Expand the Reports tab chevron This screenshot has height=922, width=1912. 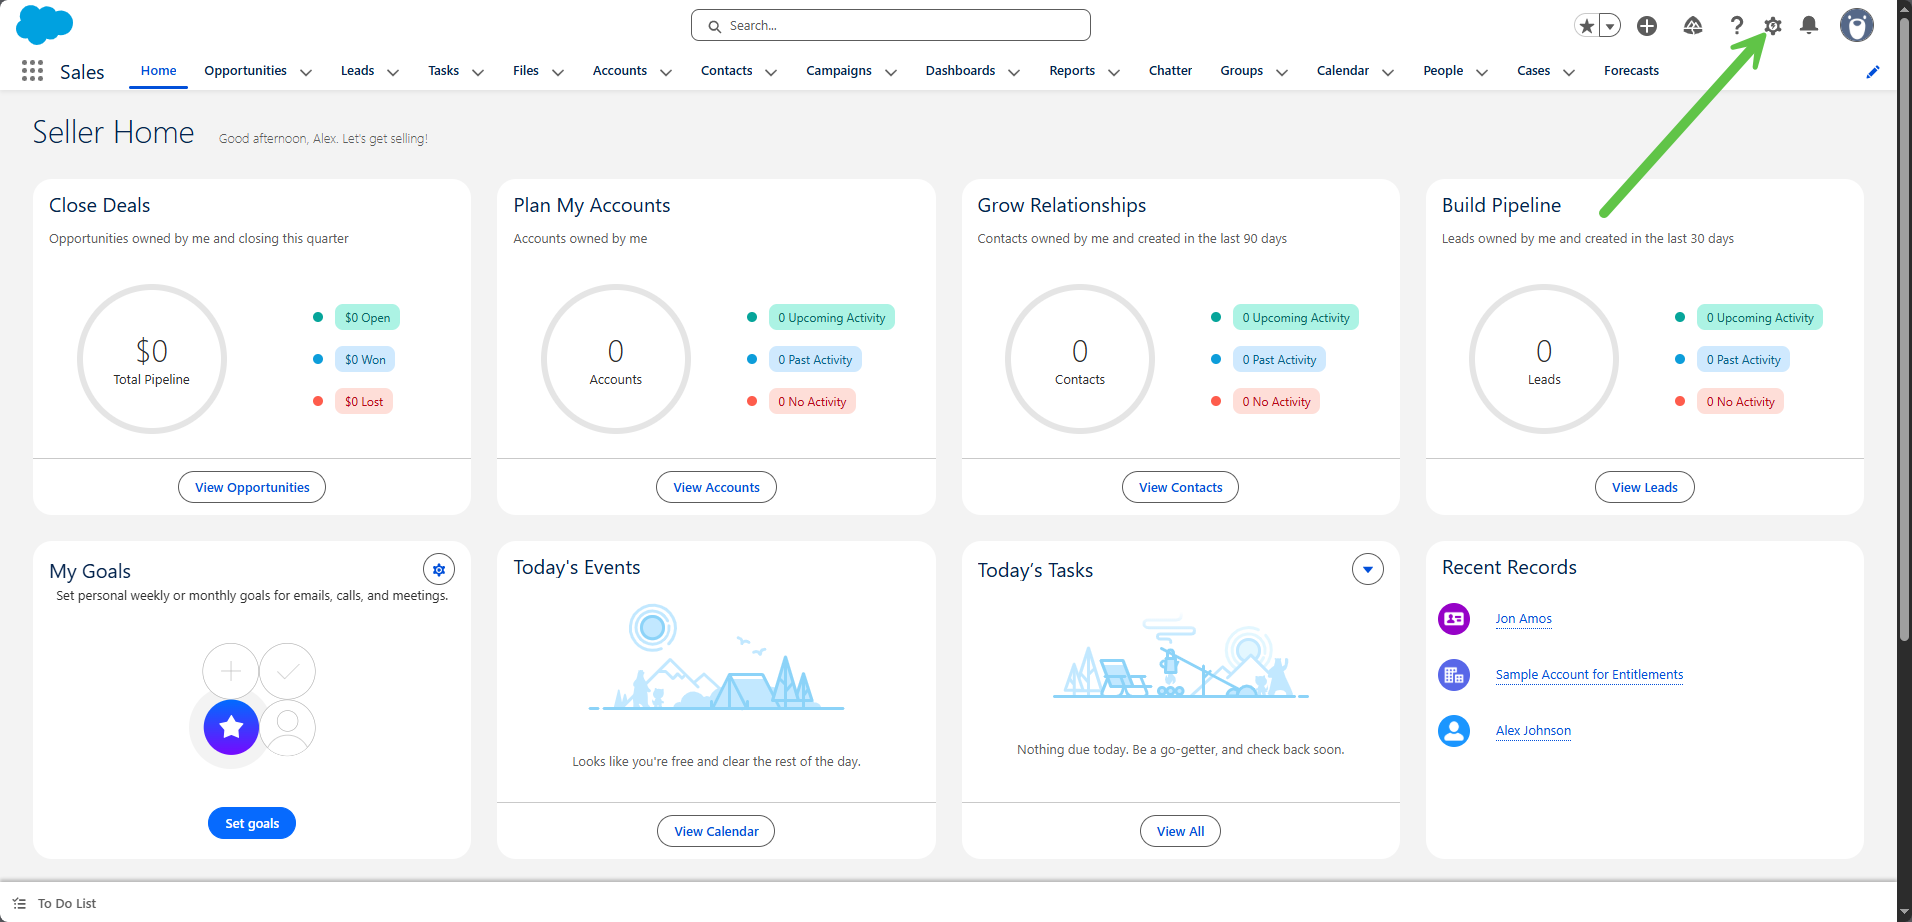click(1114, 72)
